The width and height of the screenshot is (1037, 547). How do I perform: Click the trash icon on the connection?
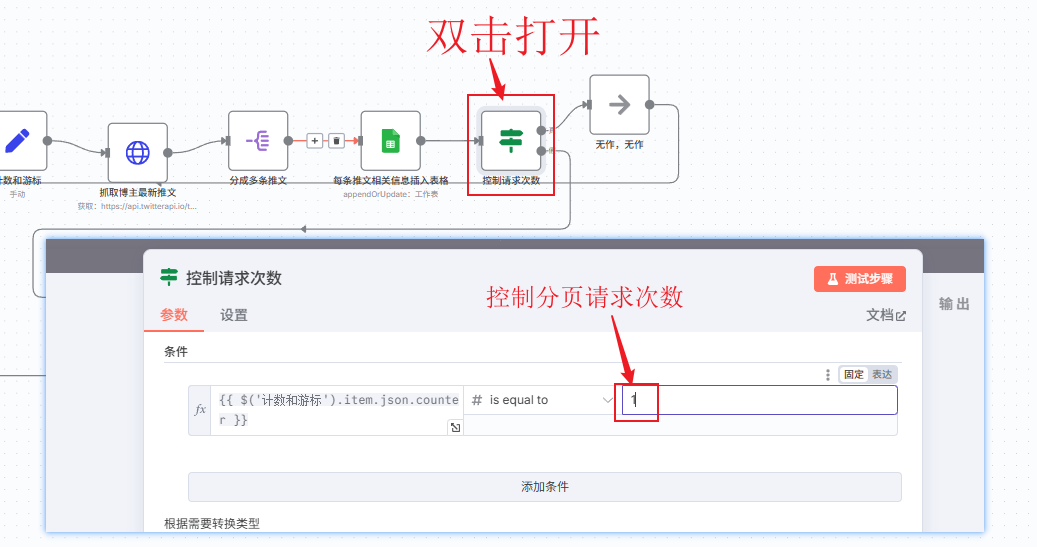tap(337, 140)
